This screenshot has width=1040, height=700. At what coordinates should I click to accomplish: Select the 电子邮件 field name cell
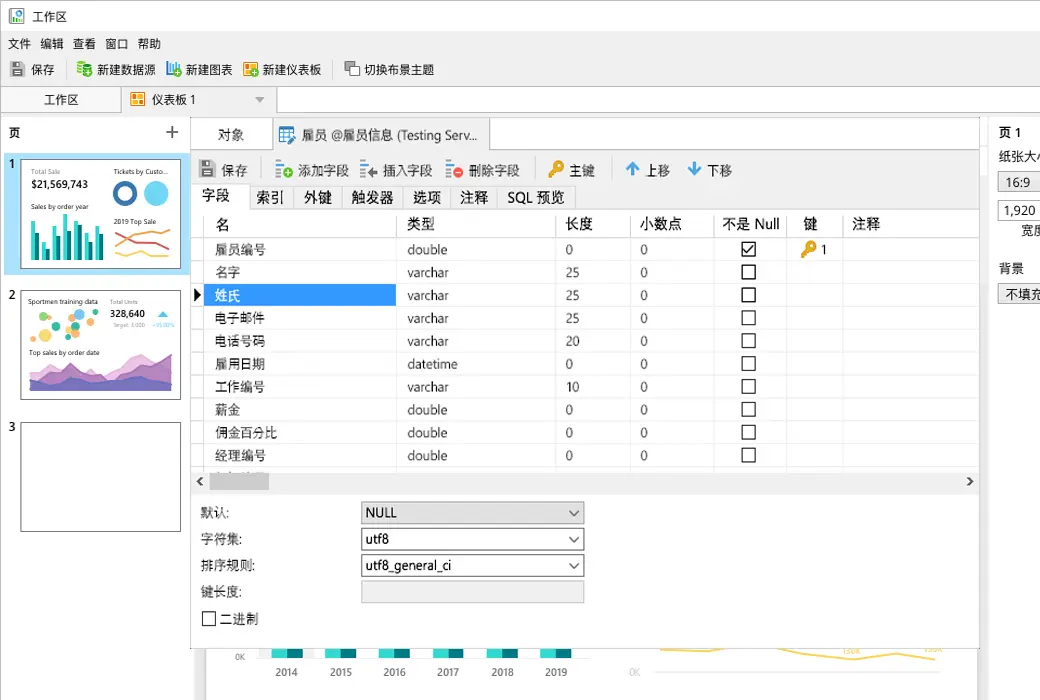pyautogui.click(x=300, y=318)
